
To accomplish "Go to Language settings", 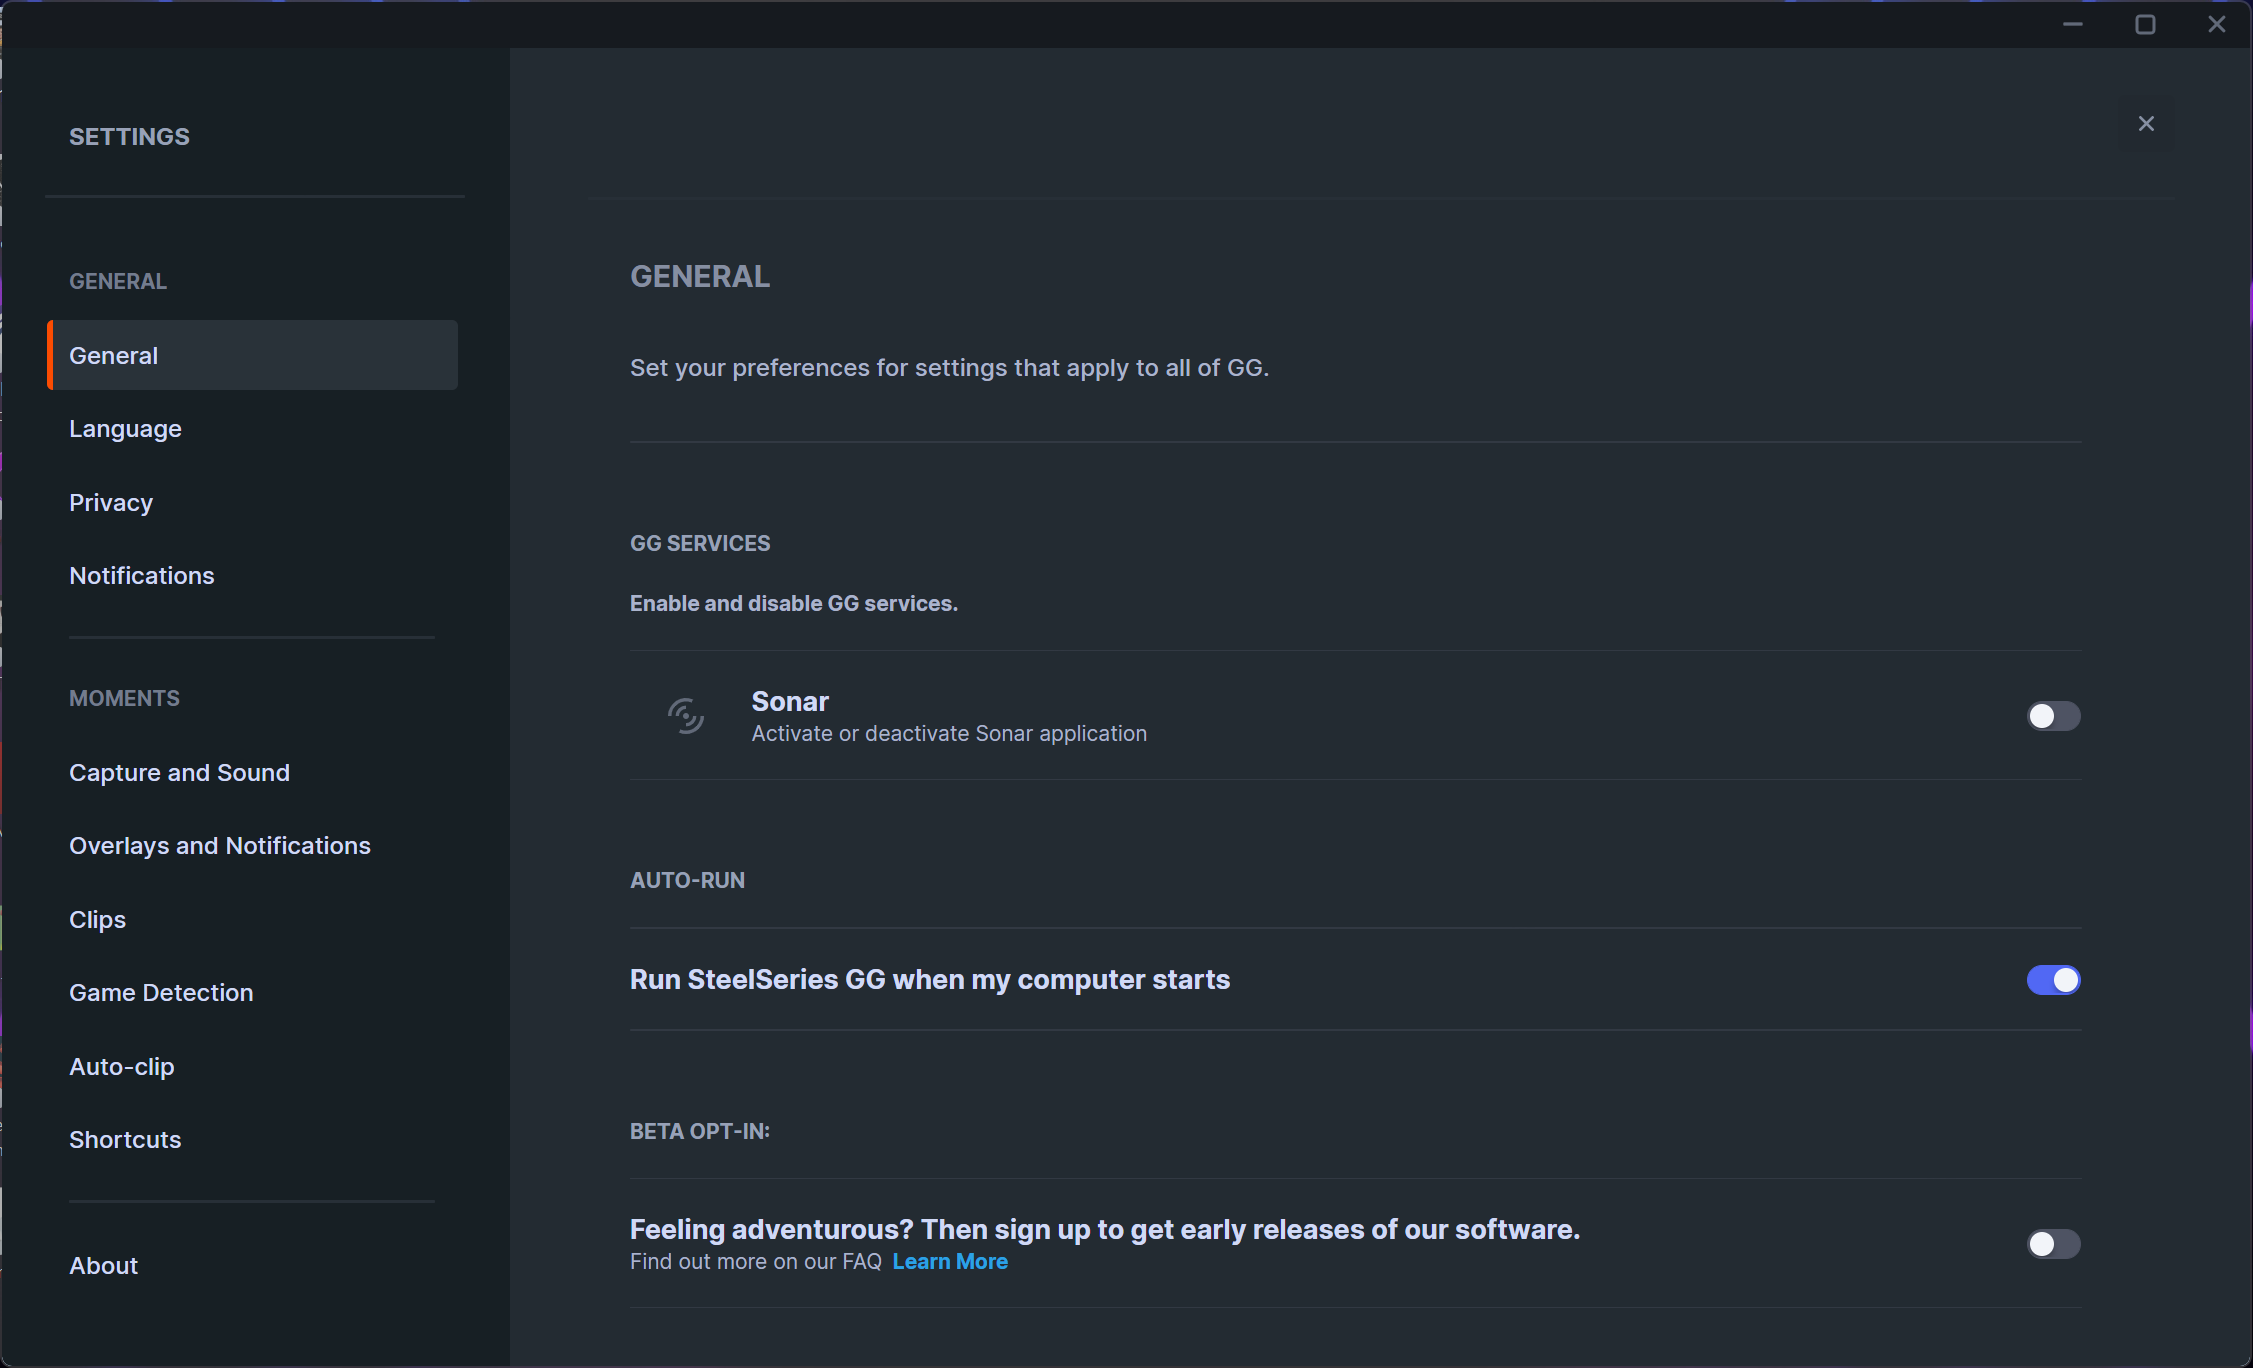I will (125, 429).
